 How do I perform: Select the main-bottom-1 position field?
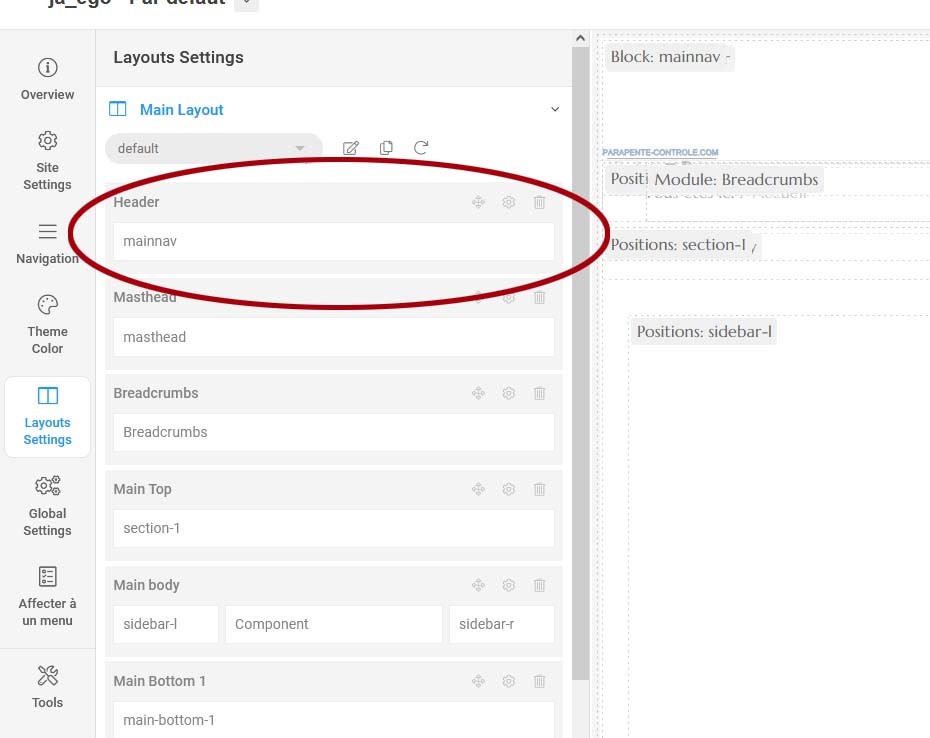[334, 720]
